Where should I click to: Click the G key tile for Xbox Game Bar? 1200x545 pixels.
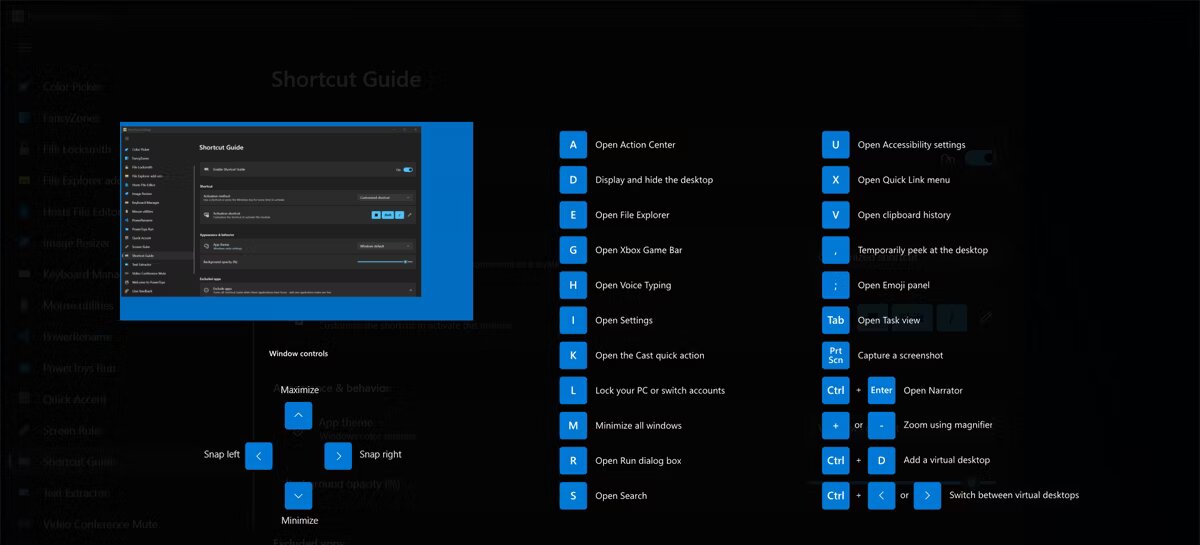click(573, 250)
